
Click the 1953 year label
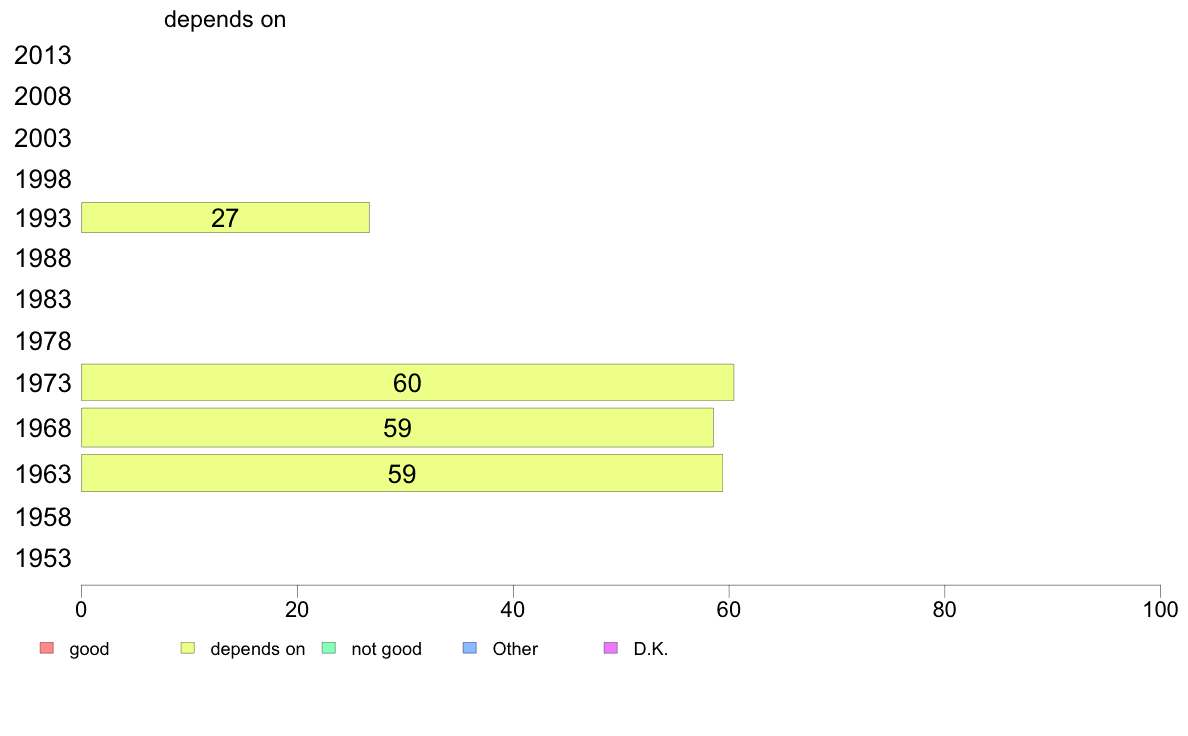pos(43,559)
